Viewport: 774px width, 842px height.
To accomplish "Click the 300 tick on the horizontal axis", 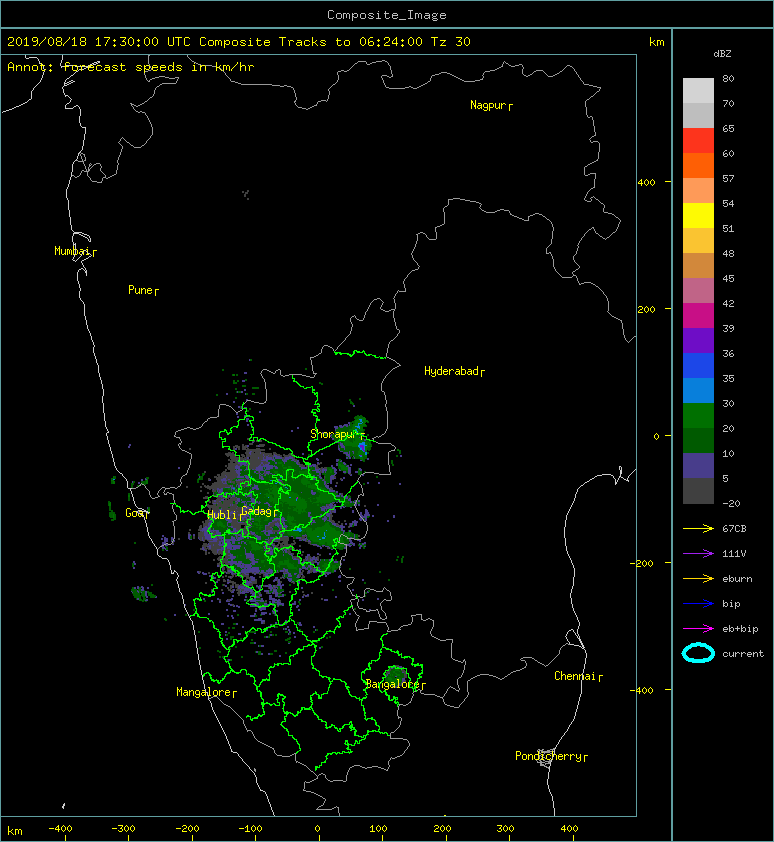I will [505, 829].
